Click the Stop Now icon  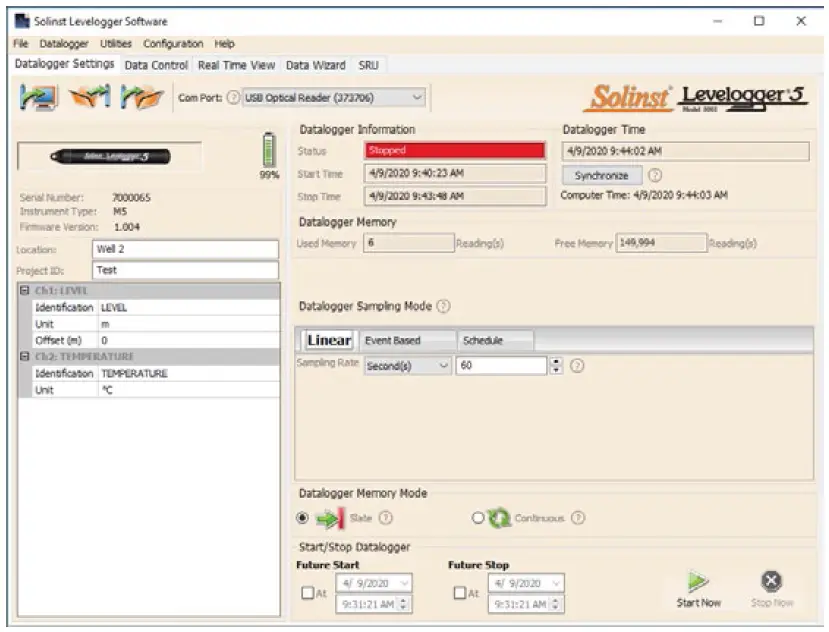click(x=771, y=581)
